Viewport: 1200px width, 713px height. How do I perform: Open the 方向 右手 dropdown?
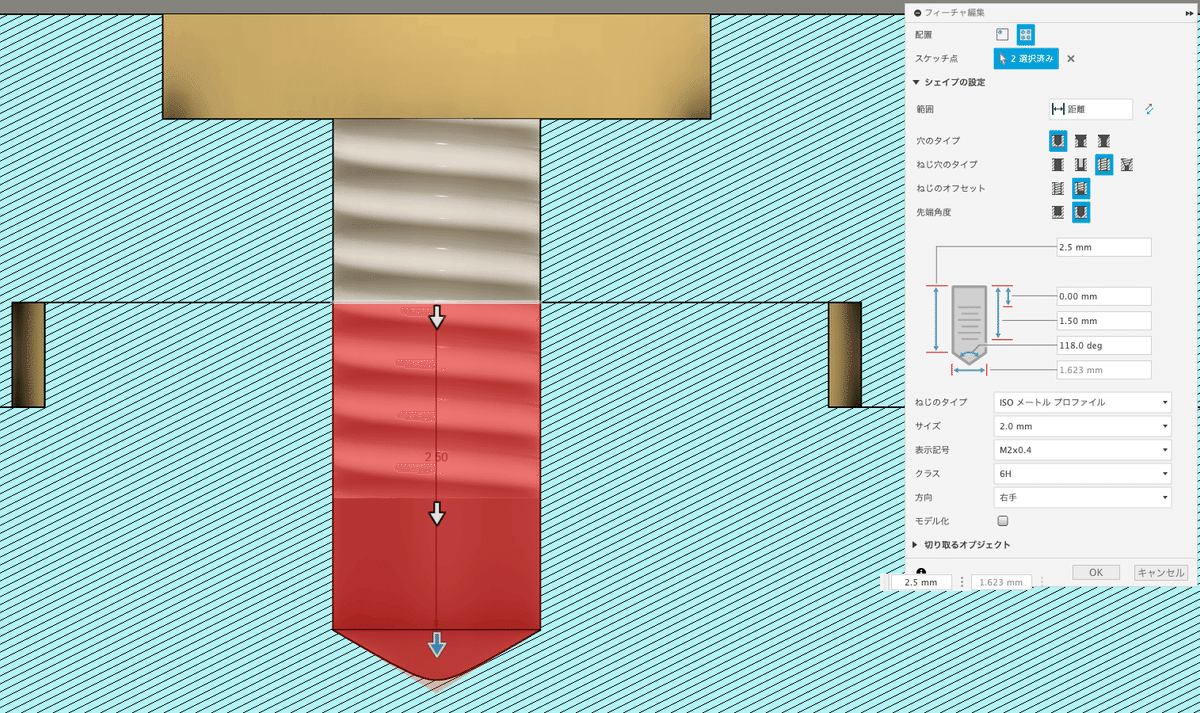tap(1083, 497)
